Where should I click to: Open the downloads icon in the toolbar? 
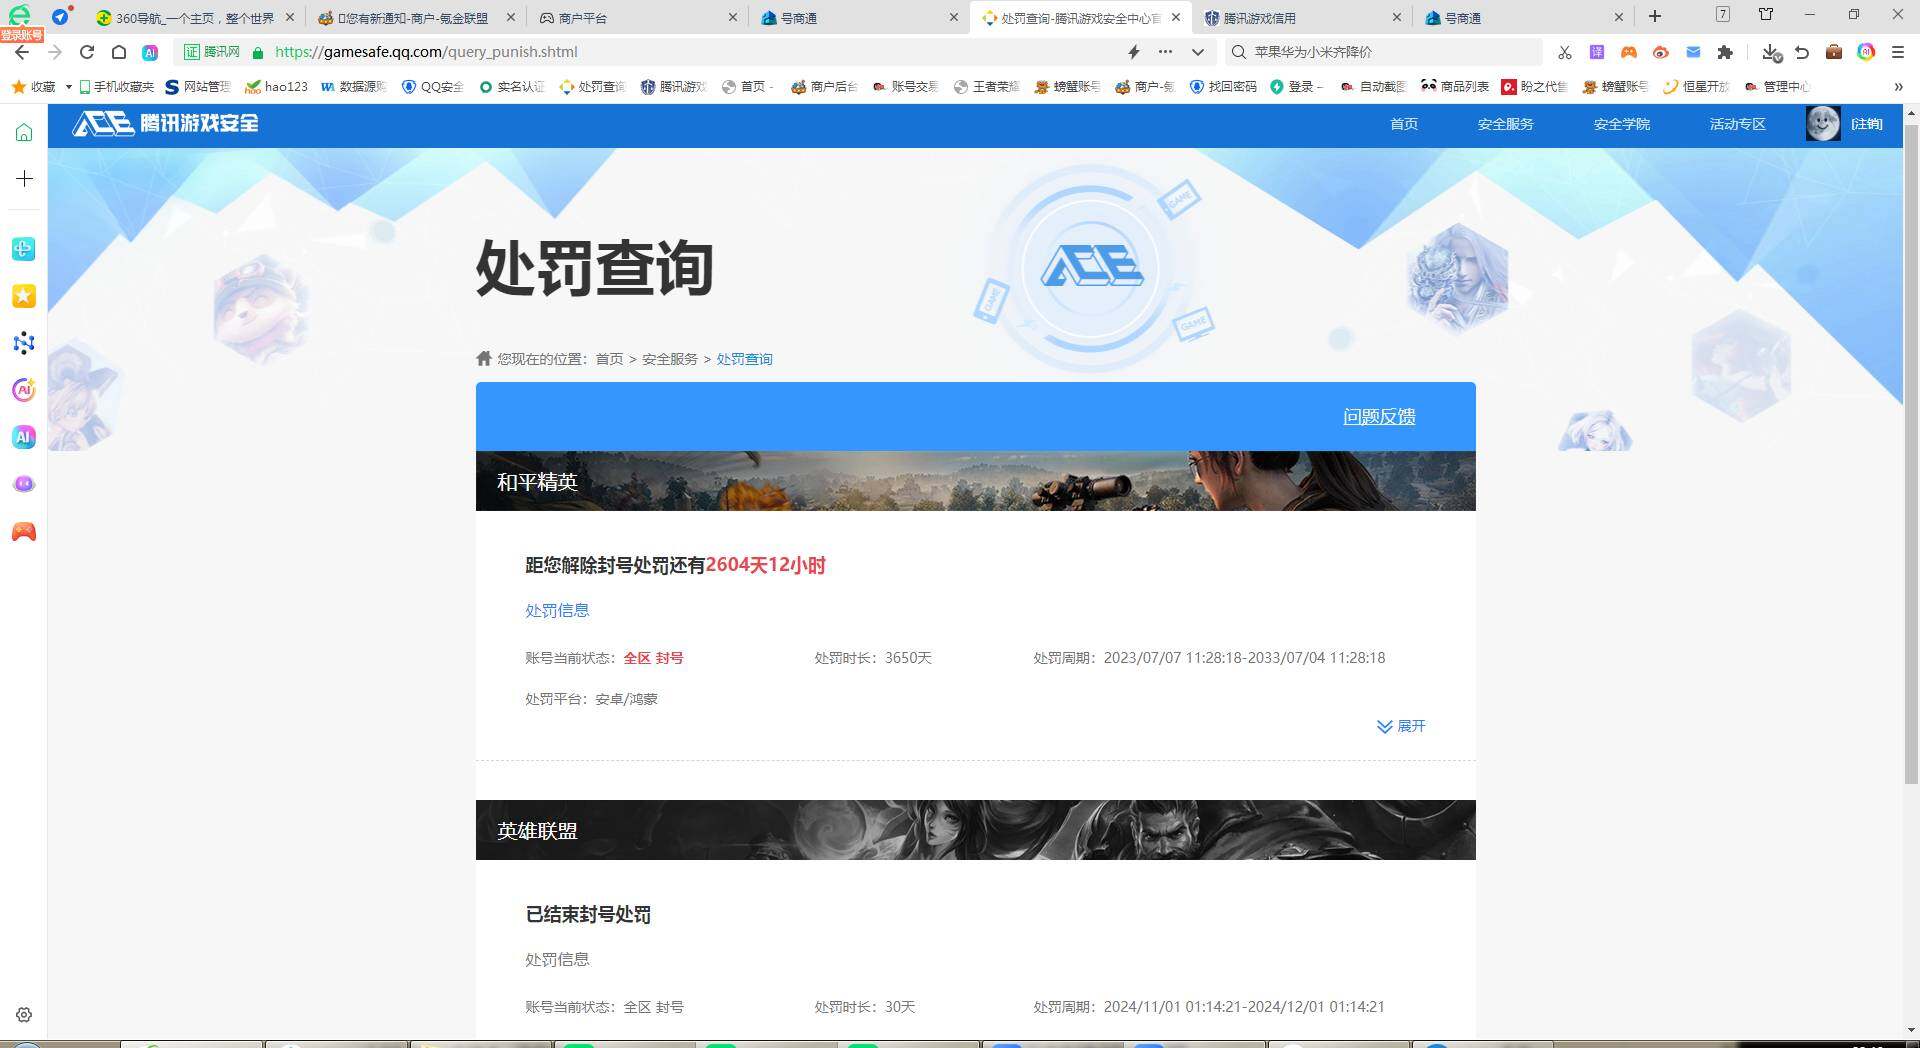(x=1771, y=52)
